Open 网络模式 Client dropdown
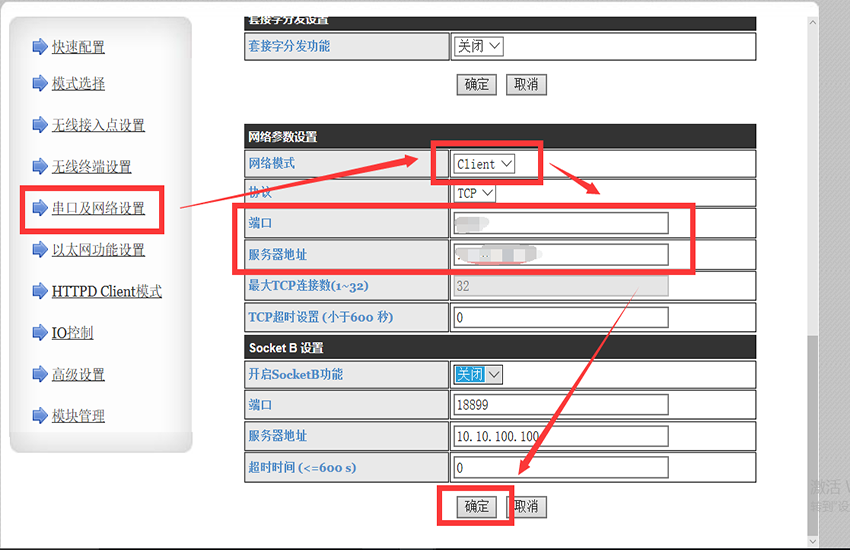 coord(484,164)
